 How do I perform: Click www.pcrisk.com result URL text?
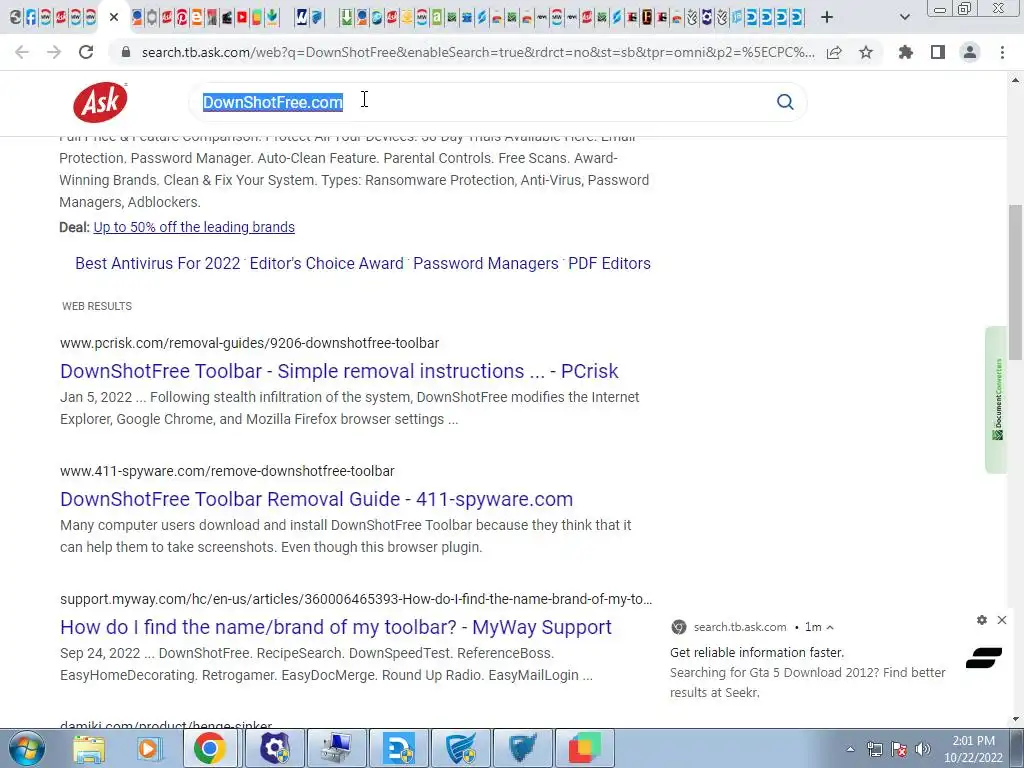249,343
